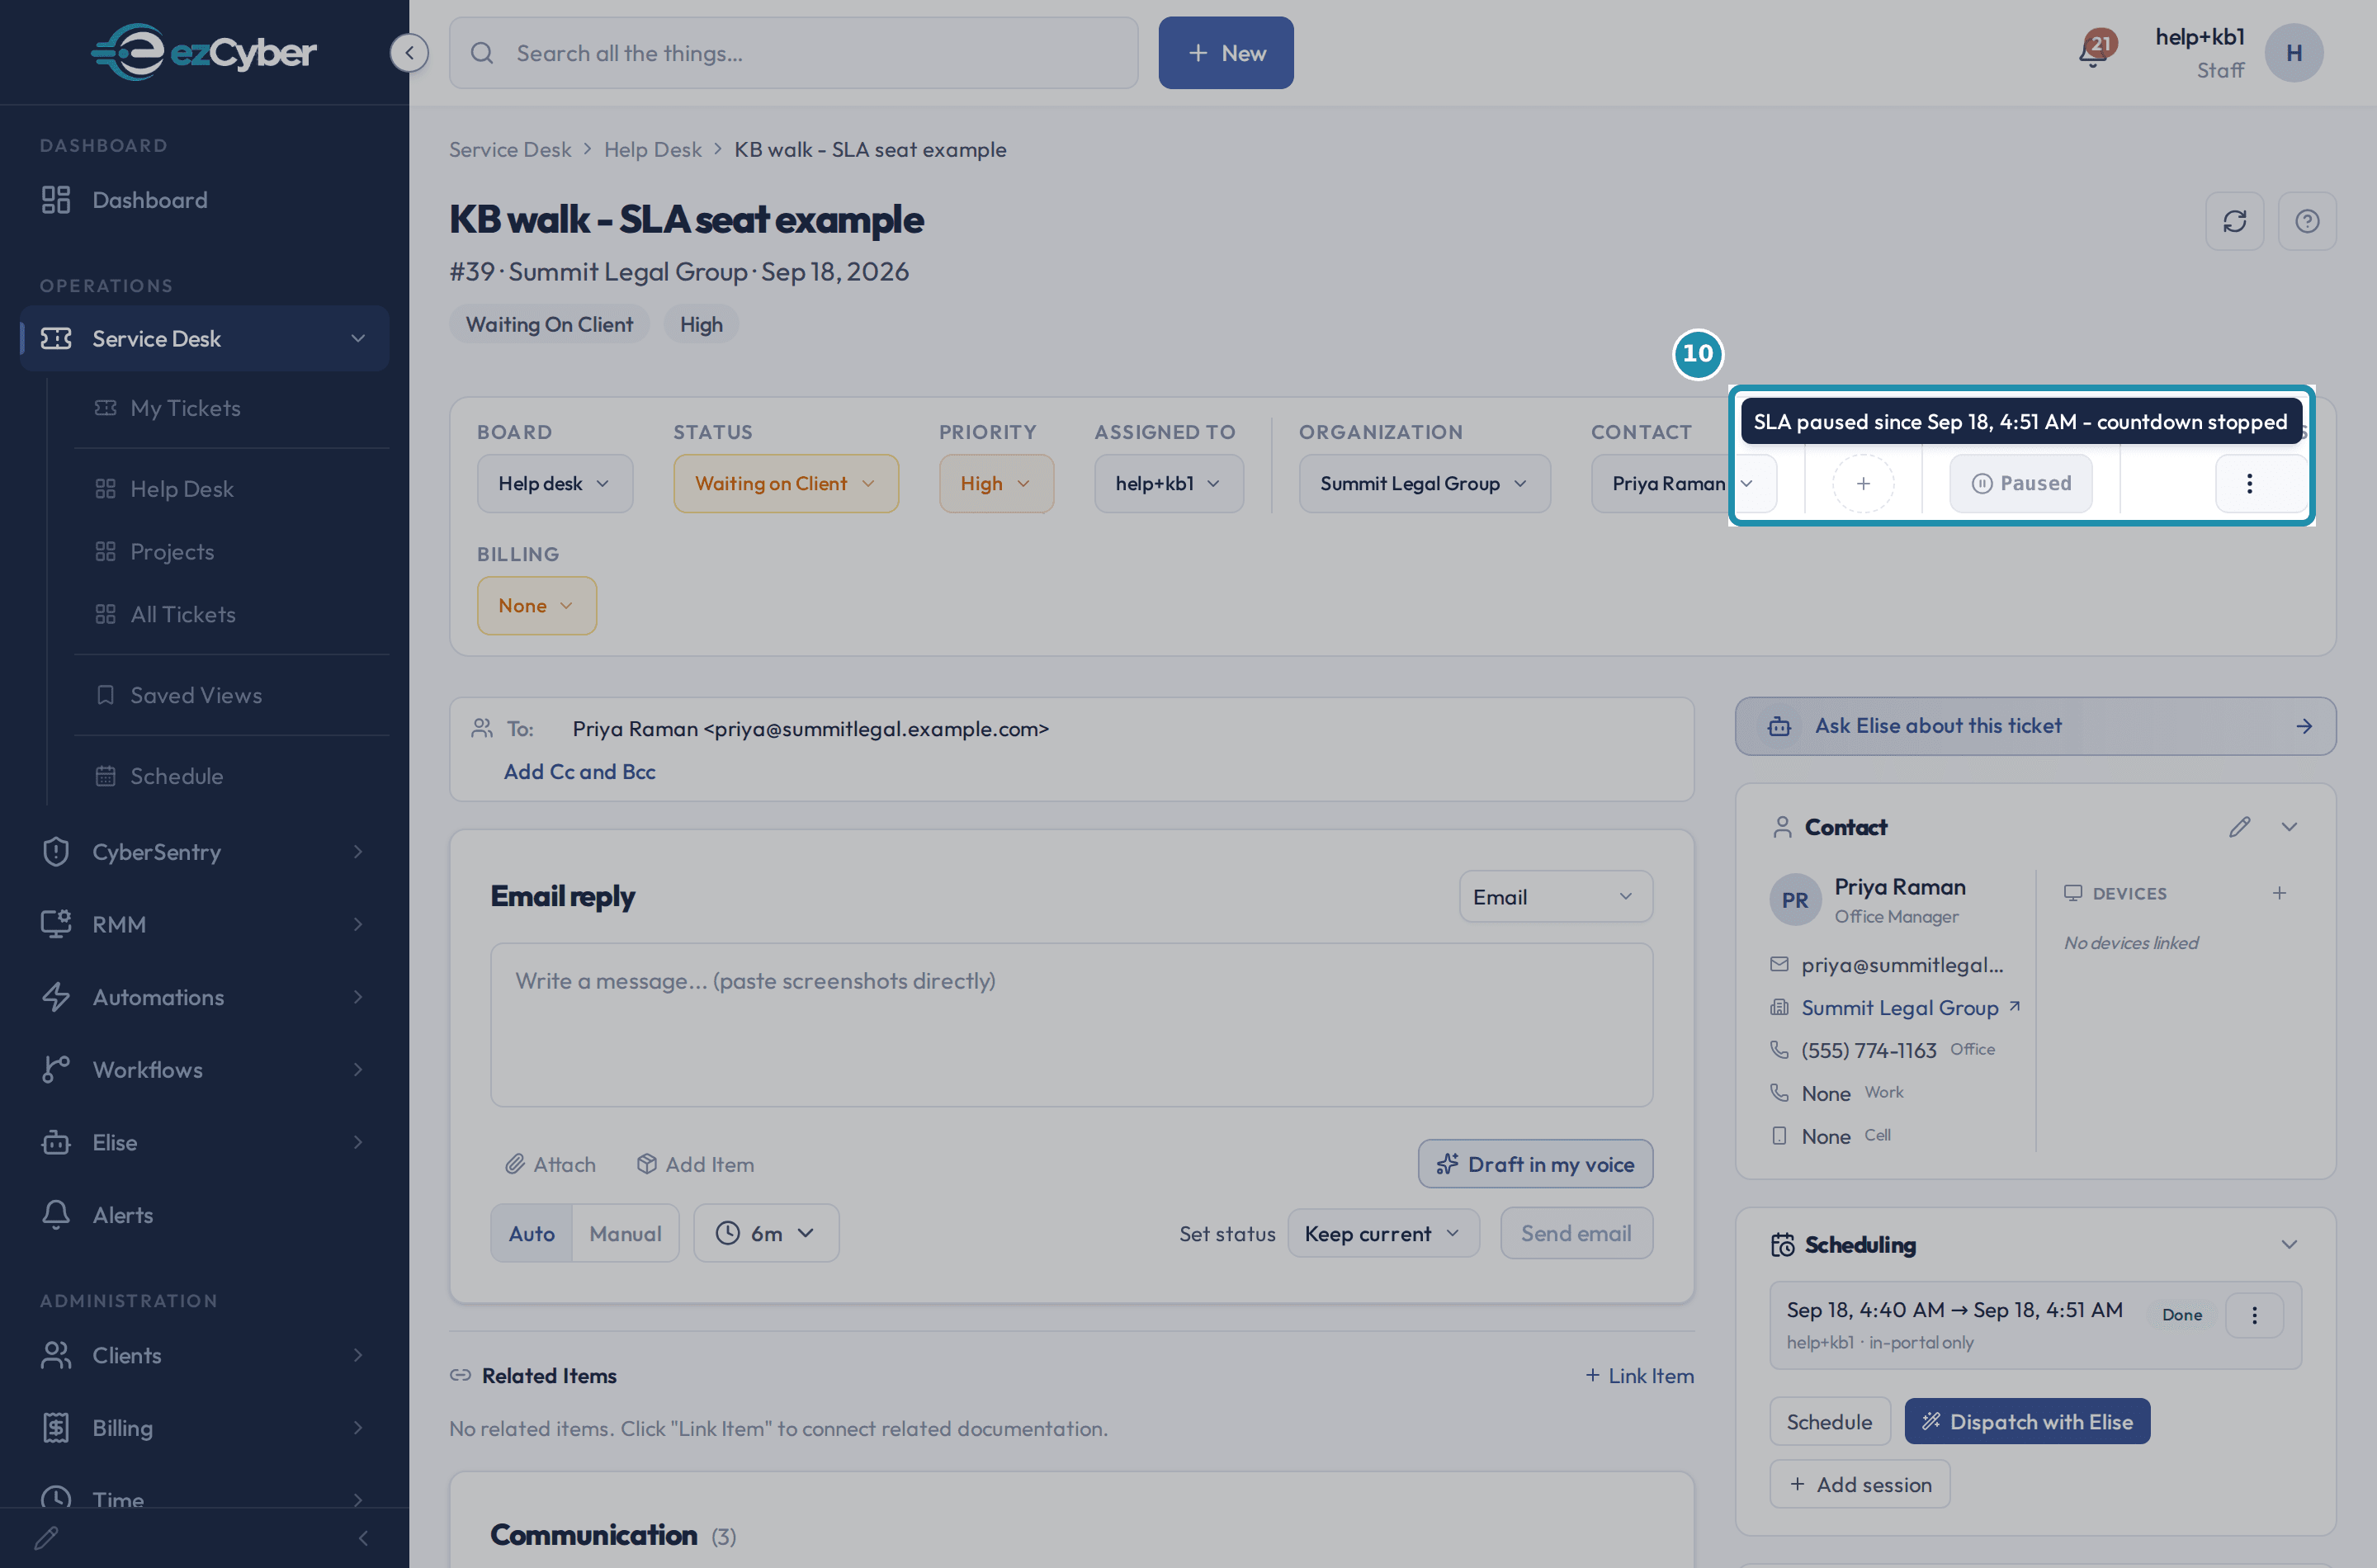Open the Organization Summit Legal Group dropdown

pyautogui.click(x=1425, y=484)
